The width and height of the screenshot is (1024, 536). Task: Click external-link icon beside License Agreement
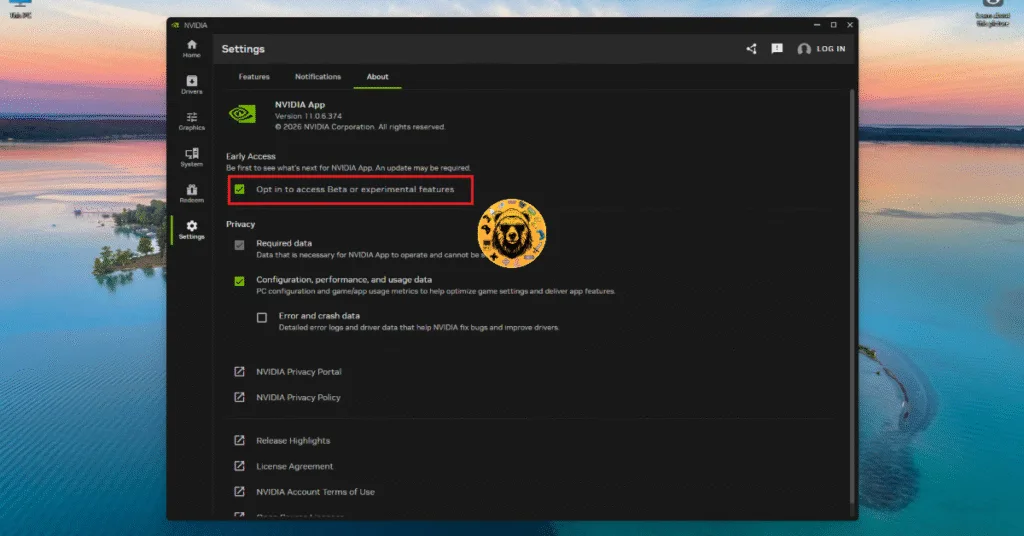click(239, 466)
